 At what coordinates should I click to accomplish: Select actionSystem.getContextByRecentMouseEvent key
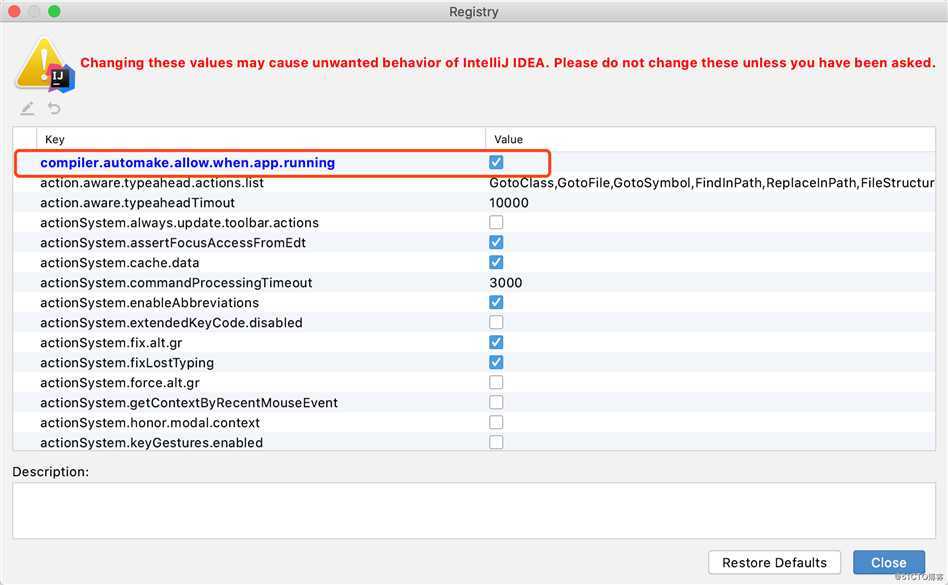(x=189, y=402)
